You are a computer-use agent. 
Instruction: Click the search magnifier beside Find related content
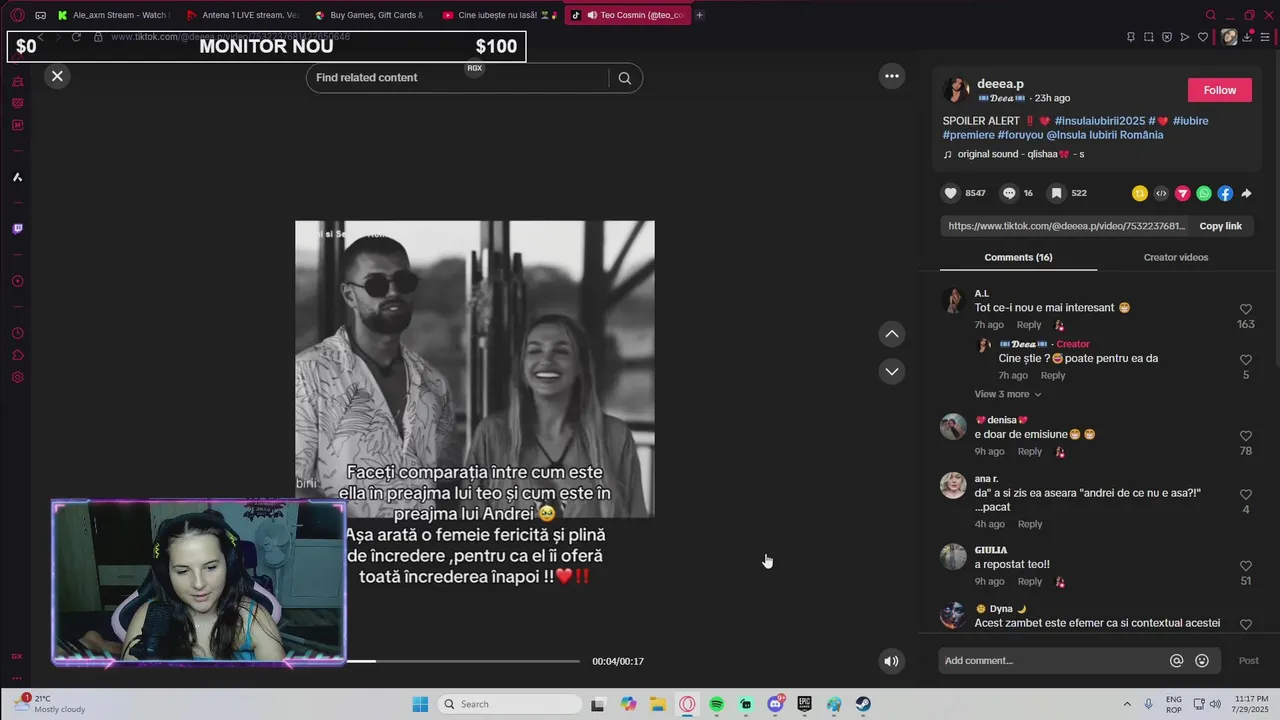point(625,78)
